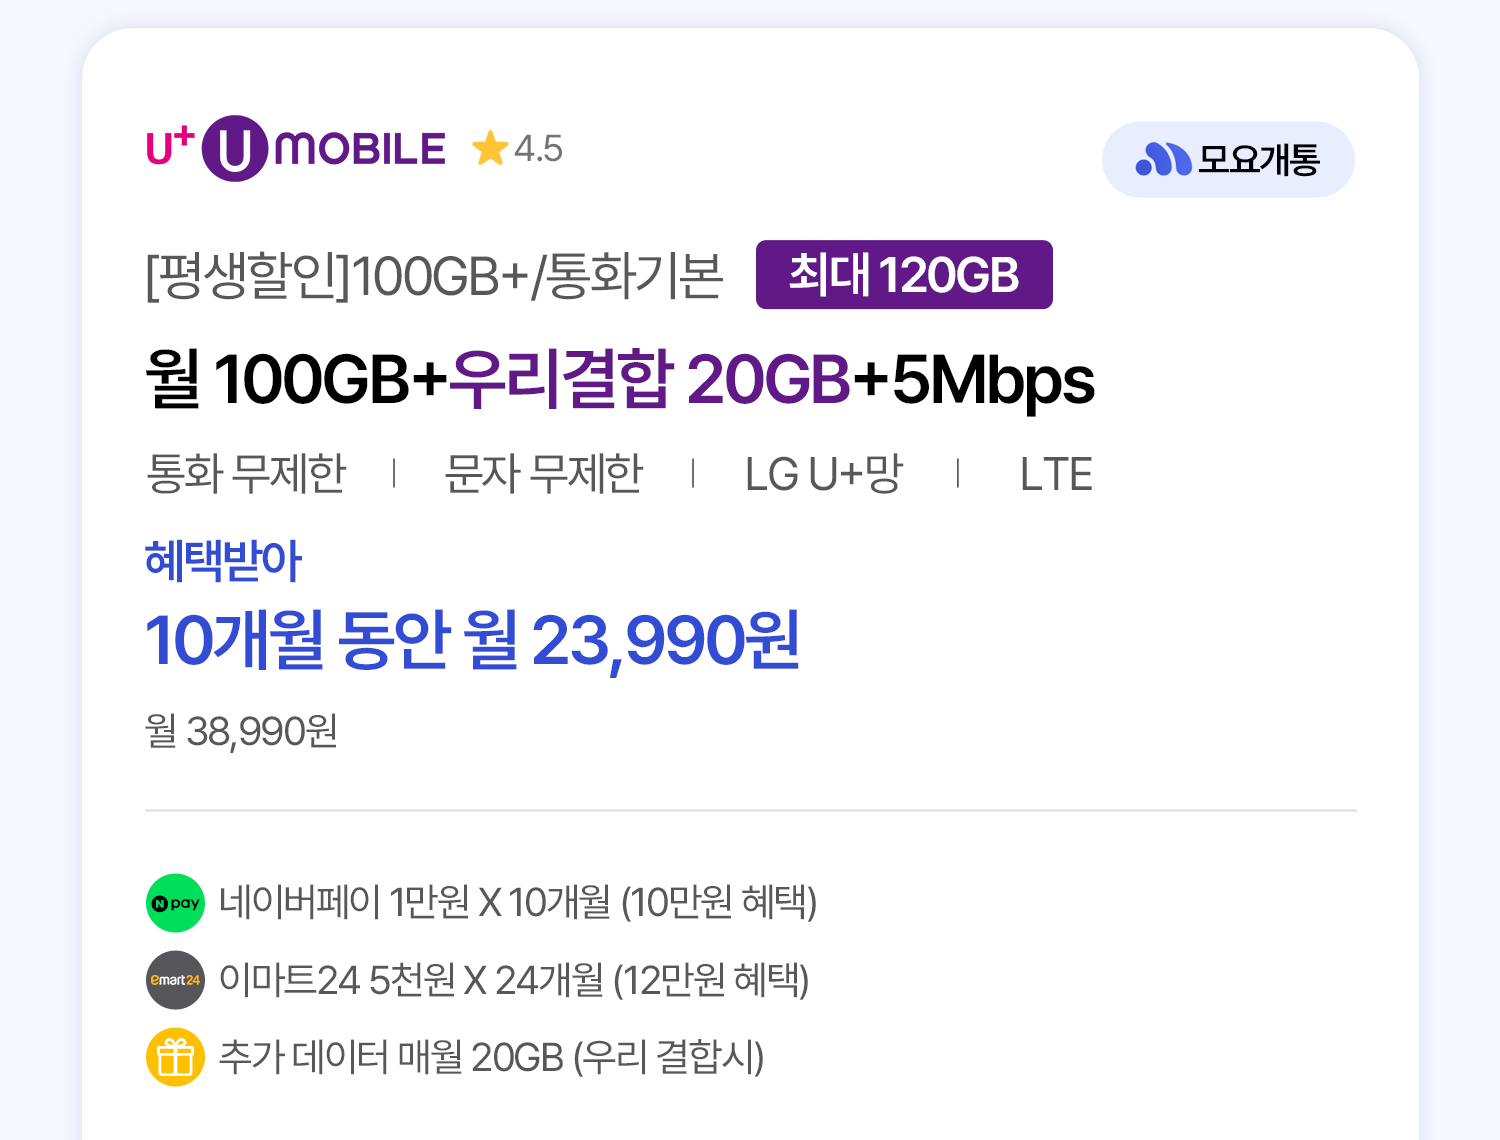Click the emart24 round icon
The height and width of the screenshot is (1140, 1500).
175,980
